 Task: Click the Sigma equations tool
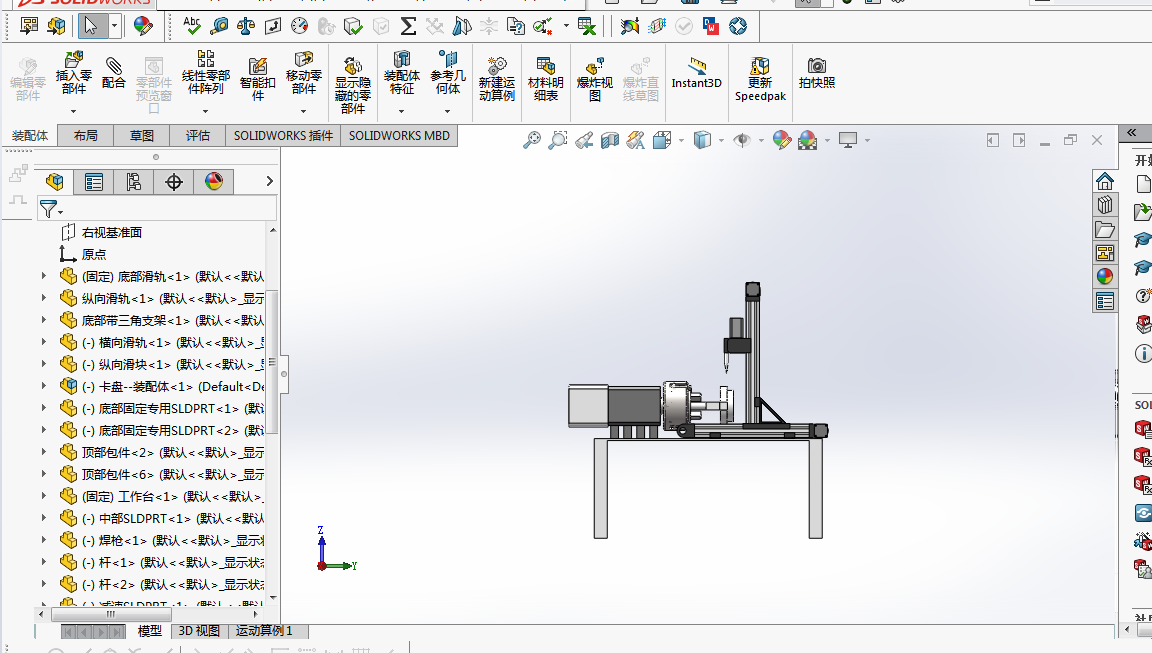tap(408, 26)
